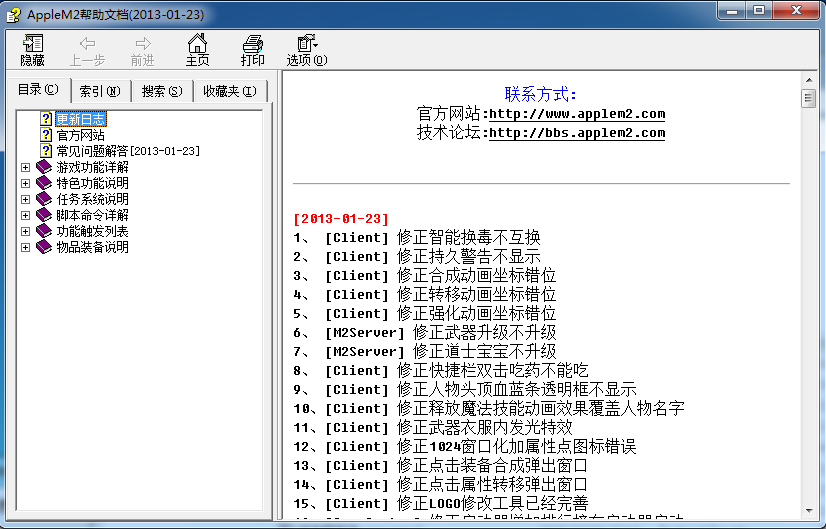The width and height of the screenshot is (826, 529).
Task: Expand the 任务系统说明 tree node
Action: coord(25,199)
